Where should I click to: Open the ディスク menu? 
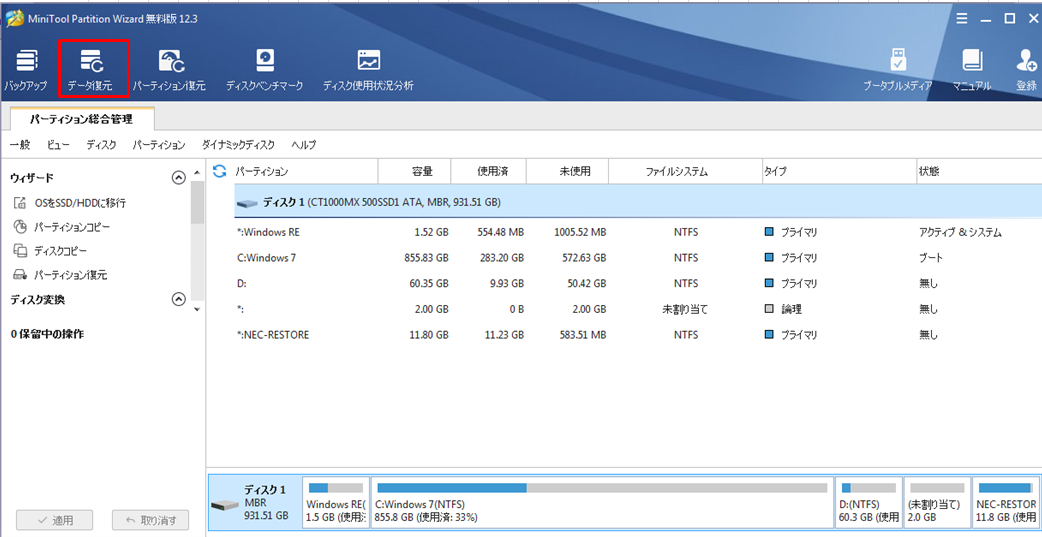point(101,144)
